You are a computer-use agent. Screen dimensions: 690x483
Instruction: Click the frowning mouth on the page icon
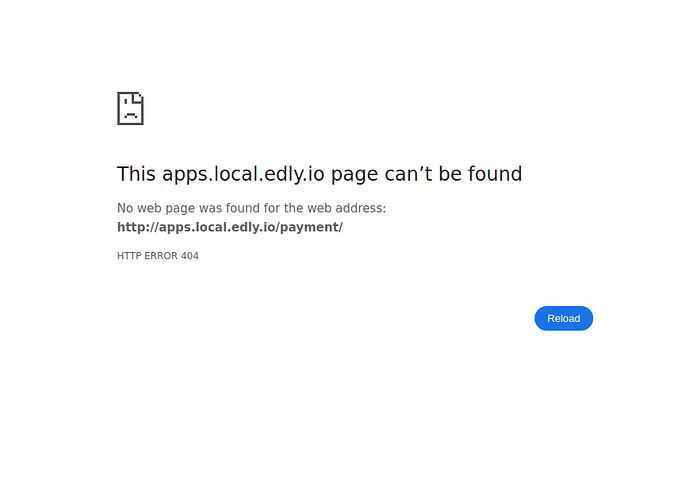pyautogui.click(x=131, y=115)
